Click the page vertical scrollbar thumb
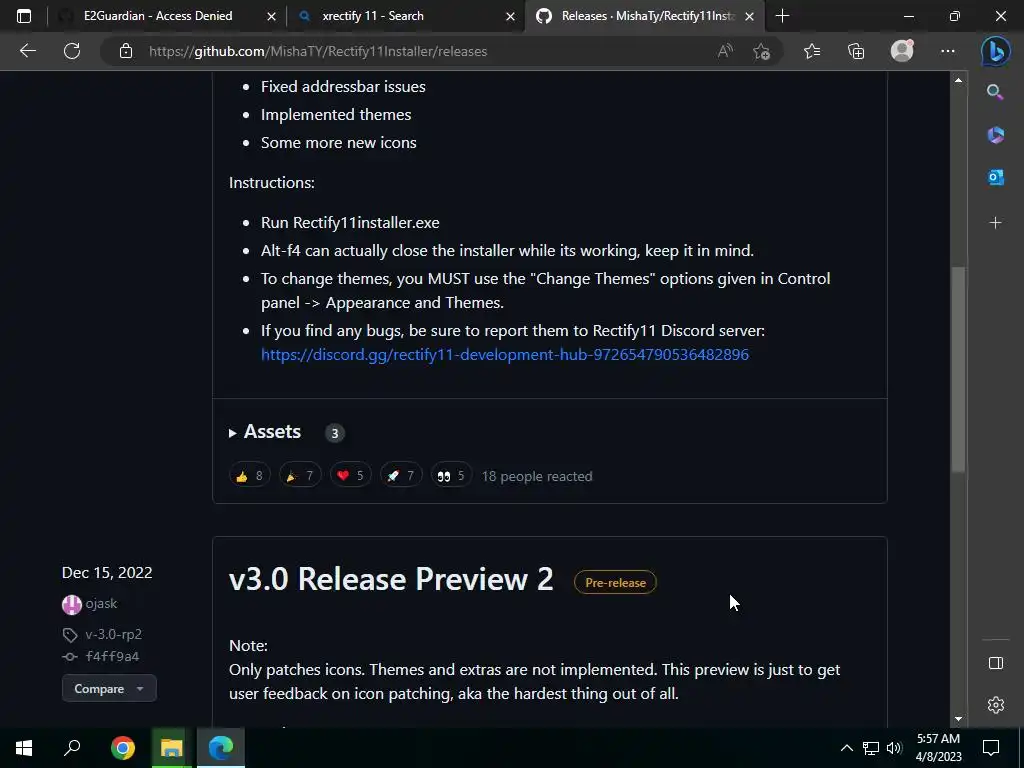Image resolution: width=1024 pixels, height=768 pixels. (958, 369)
